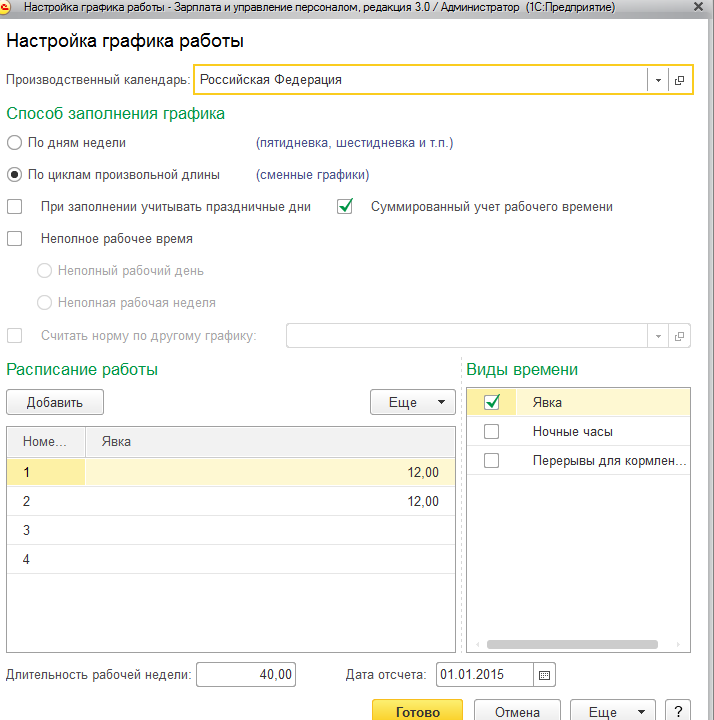Select the 'Ночные часы' label in the list
The width and height of the screenshot is (714, 720).
(x=573, y=432)
